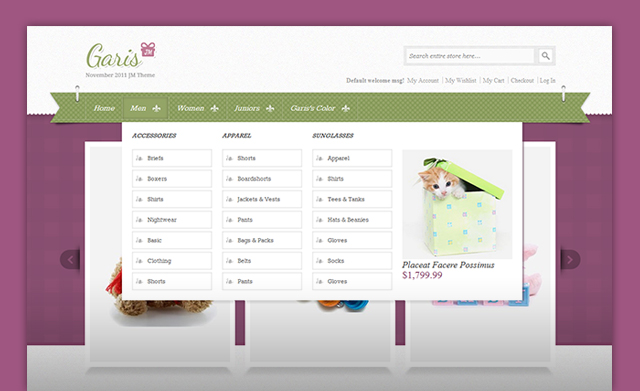This screenshot has width=640, height=391.
Task: Focus the search entire store field
Action: (x=470, y=56)
